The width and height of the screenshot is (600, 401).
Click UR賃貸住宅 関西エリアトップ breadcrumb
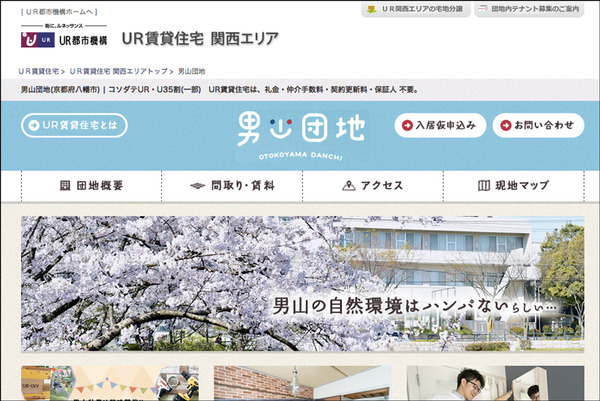click(119, 71)
